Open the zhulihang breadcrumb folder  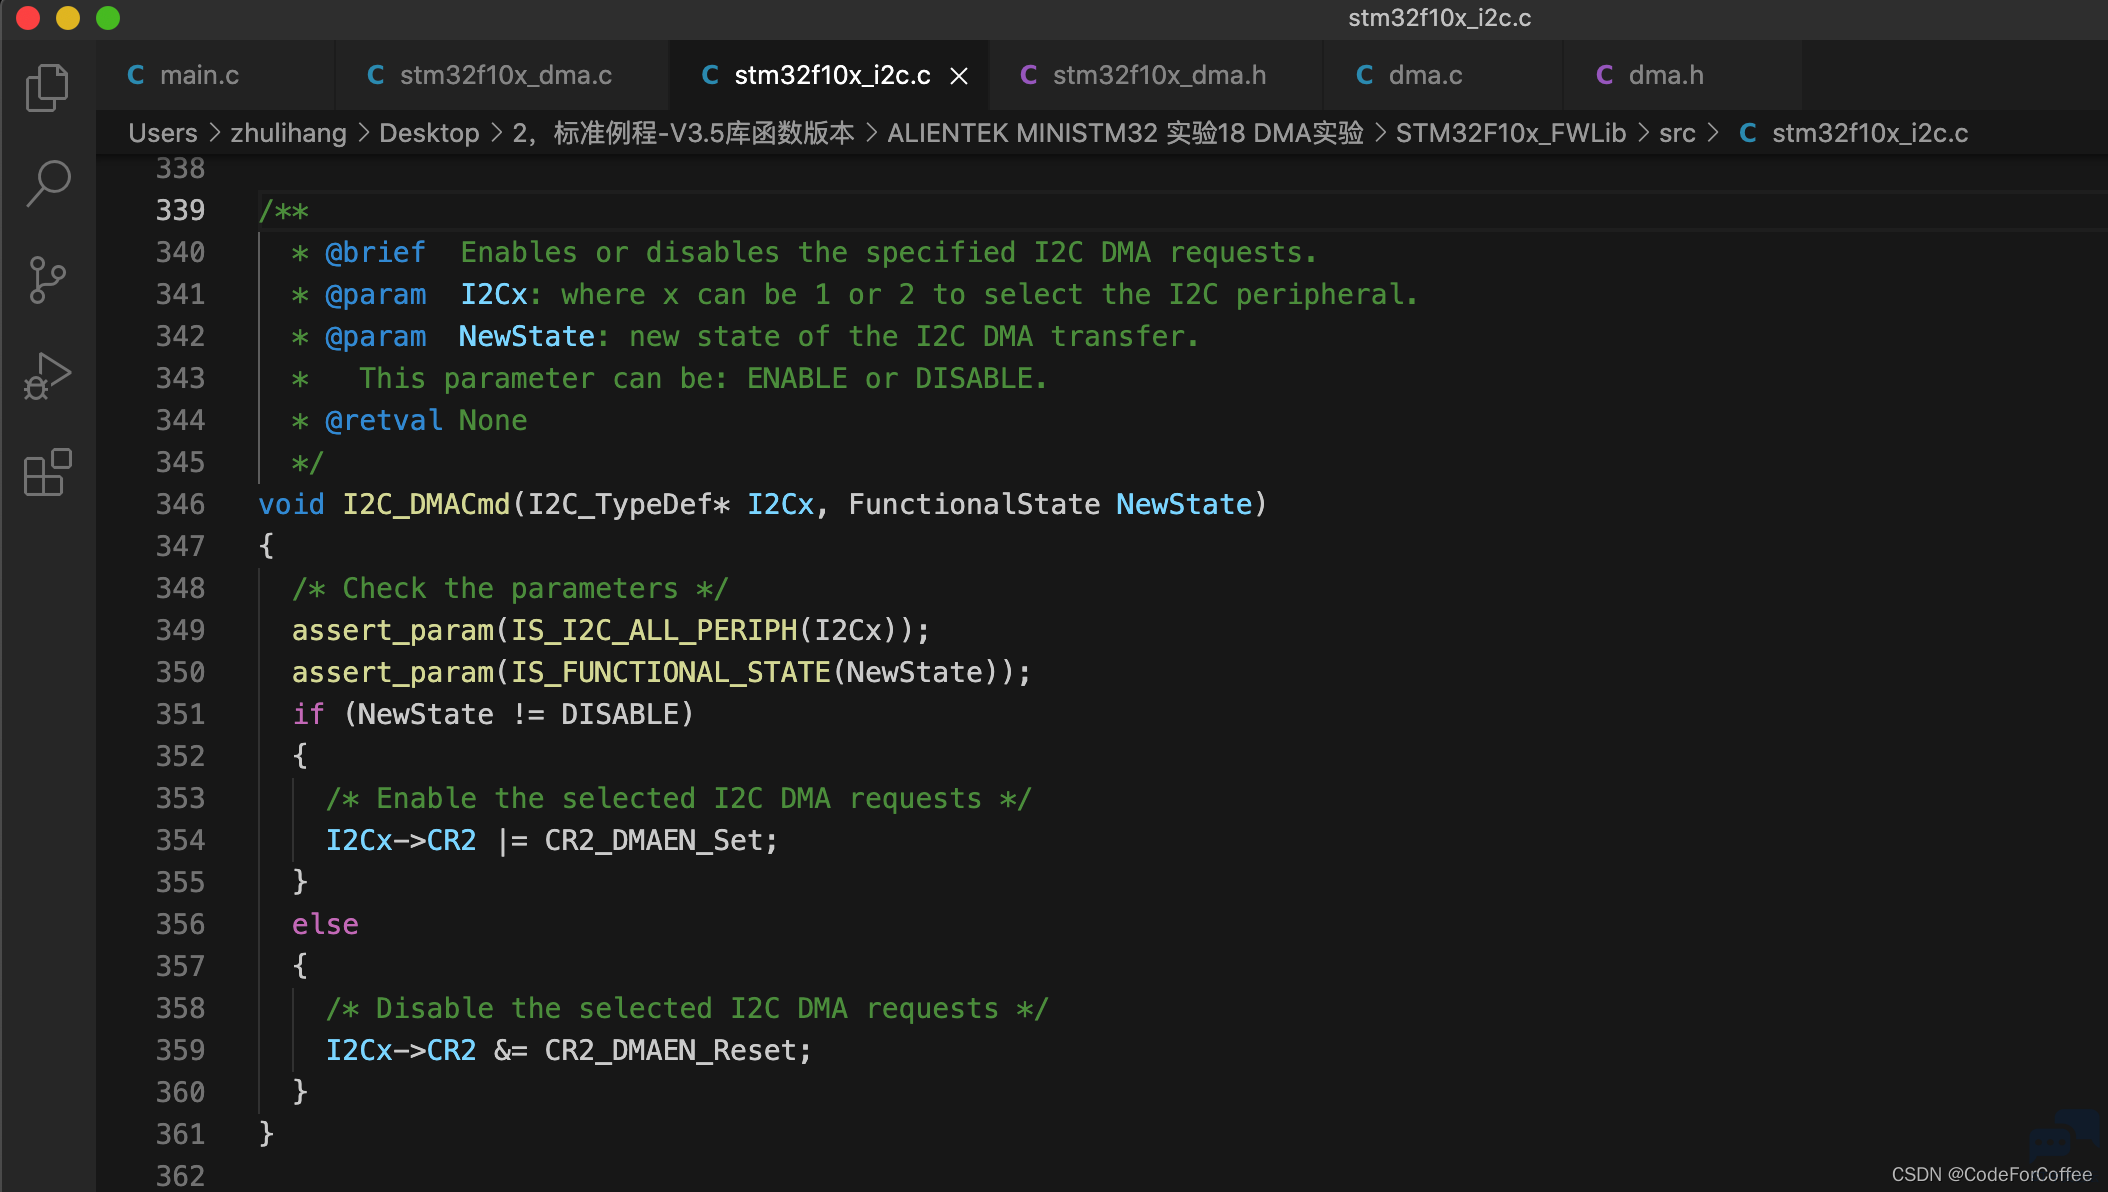point(288,133)
